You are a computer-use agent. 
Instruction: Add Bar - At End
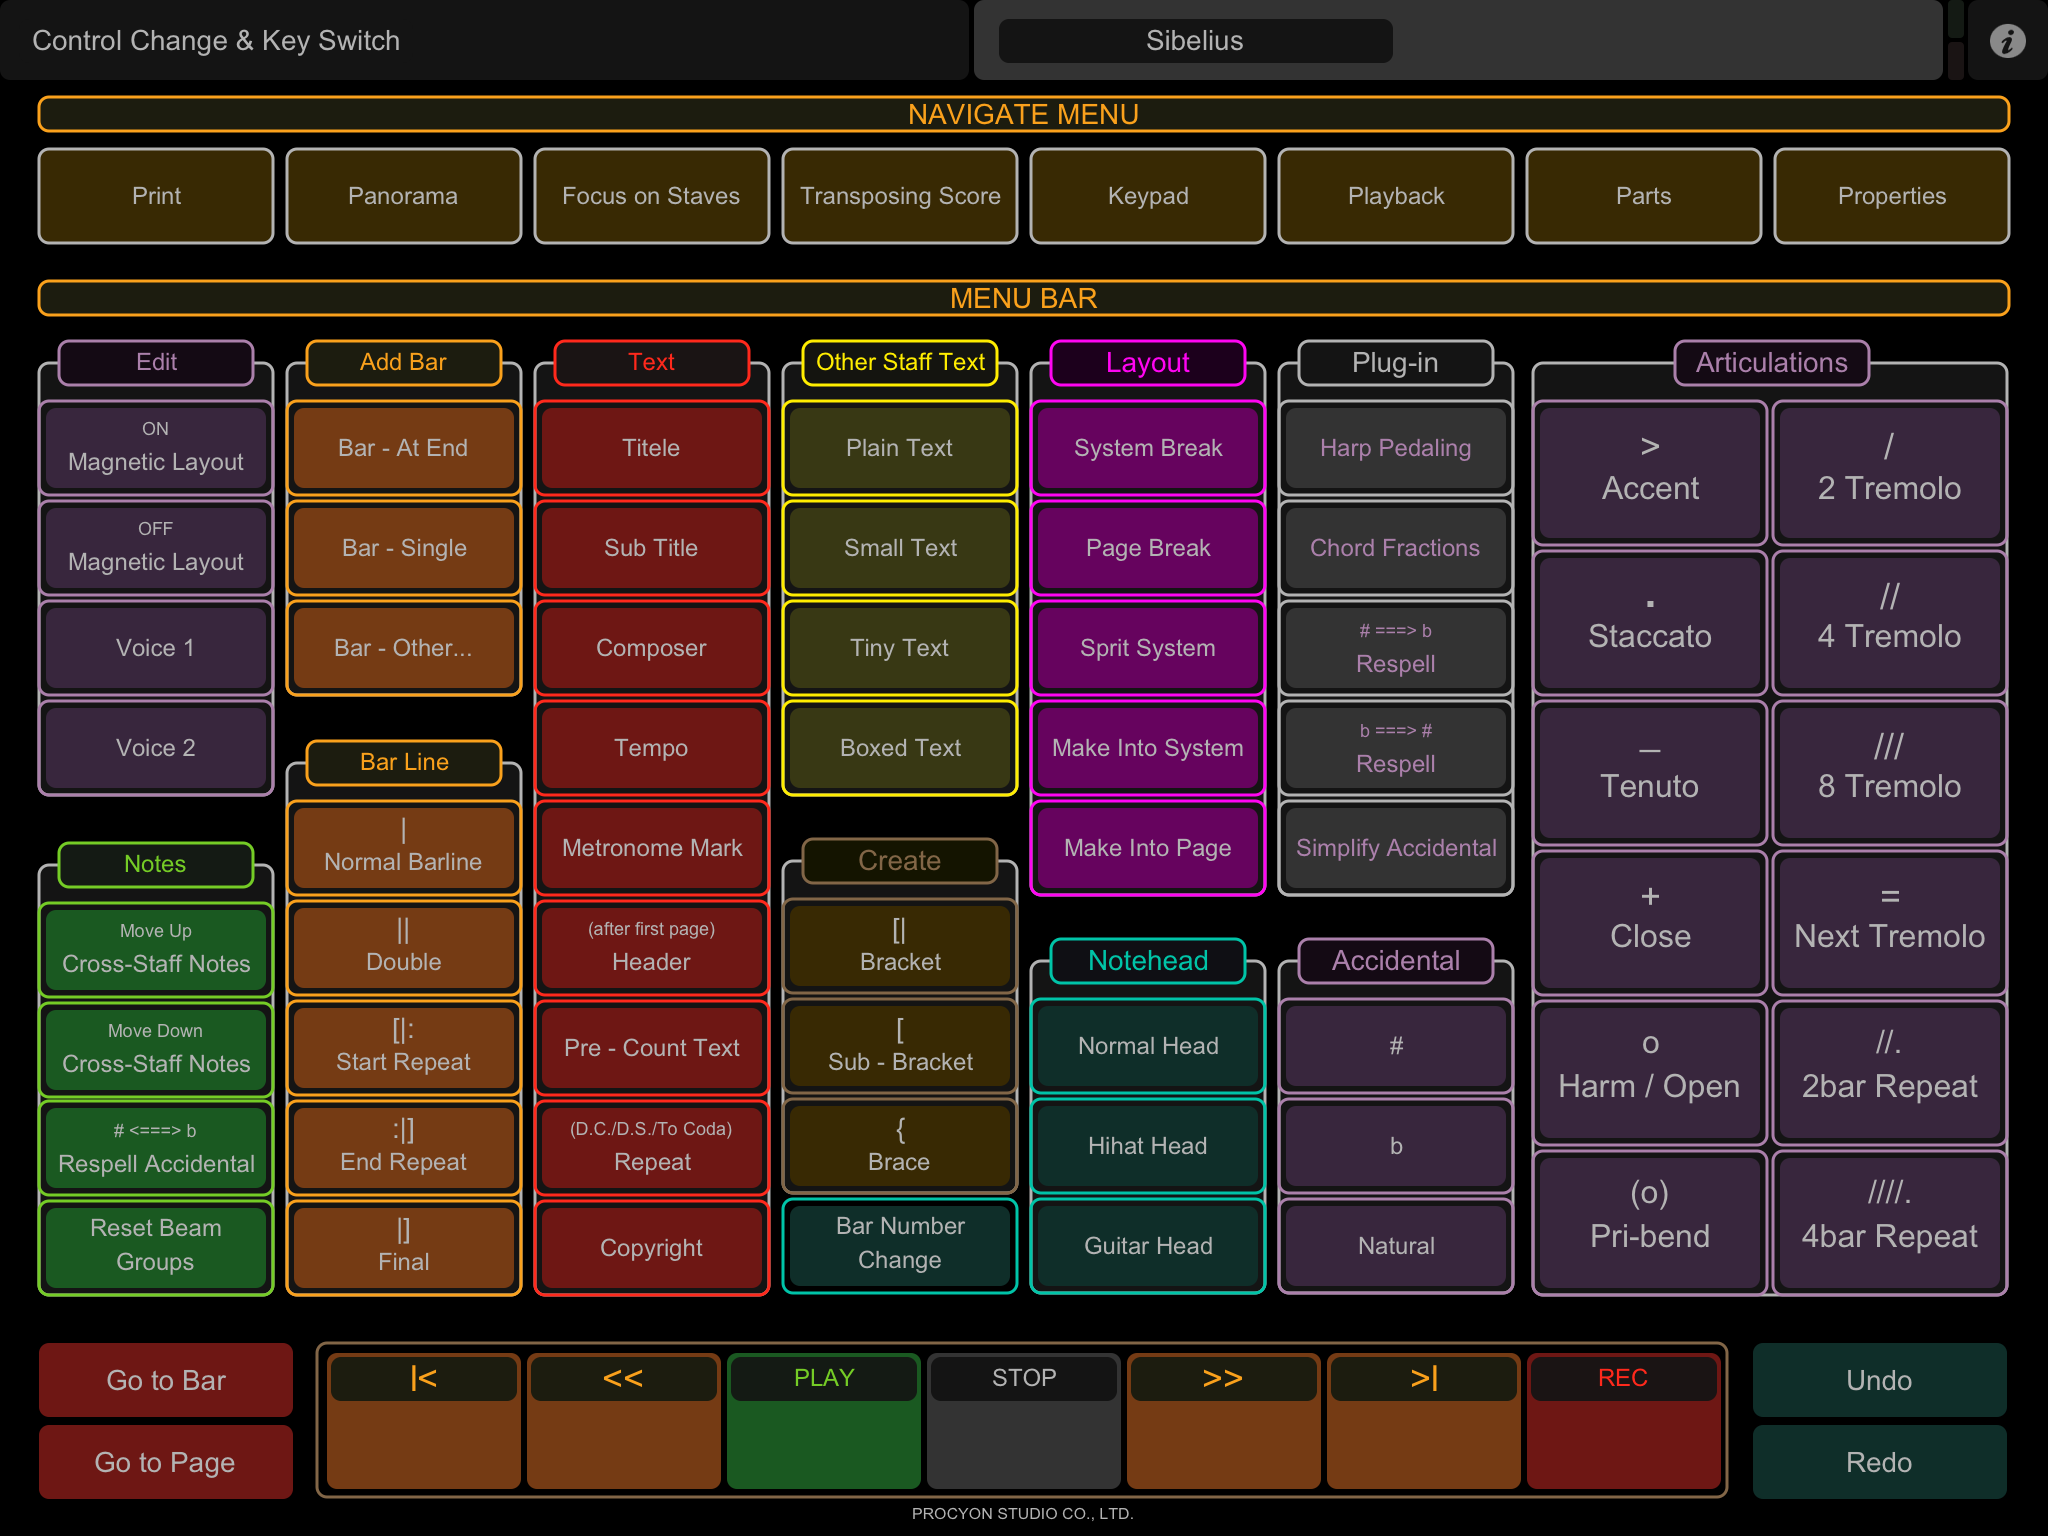pos(403,448)
